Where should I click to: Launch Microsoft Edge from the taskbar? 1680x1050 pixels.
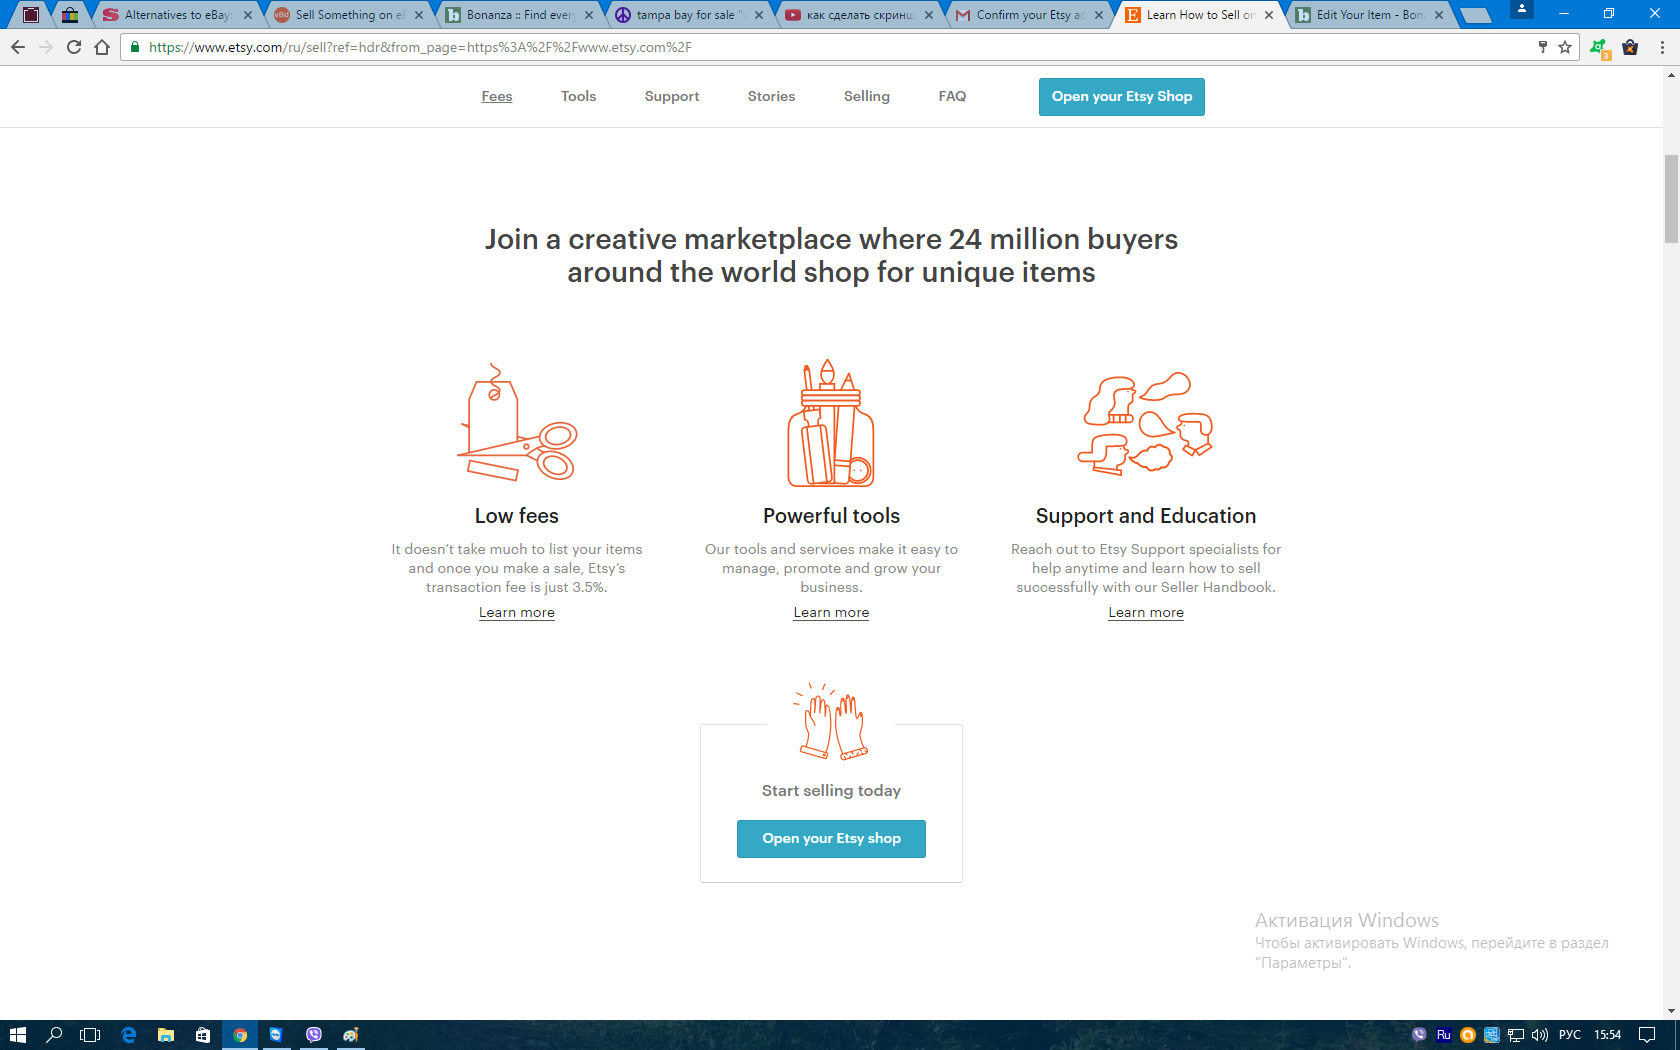click(x=128, y=1035)
